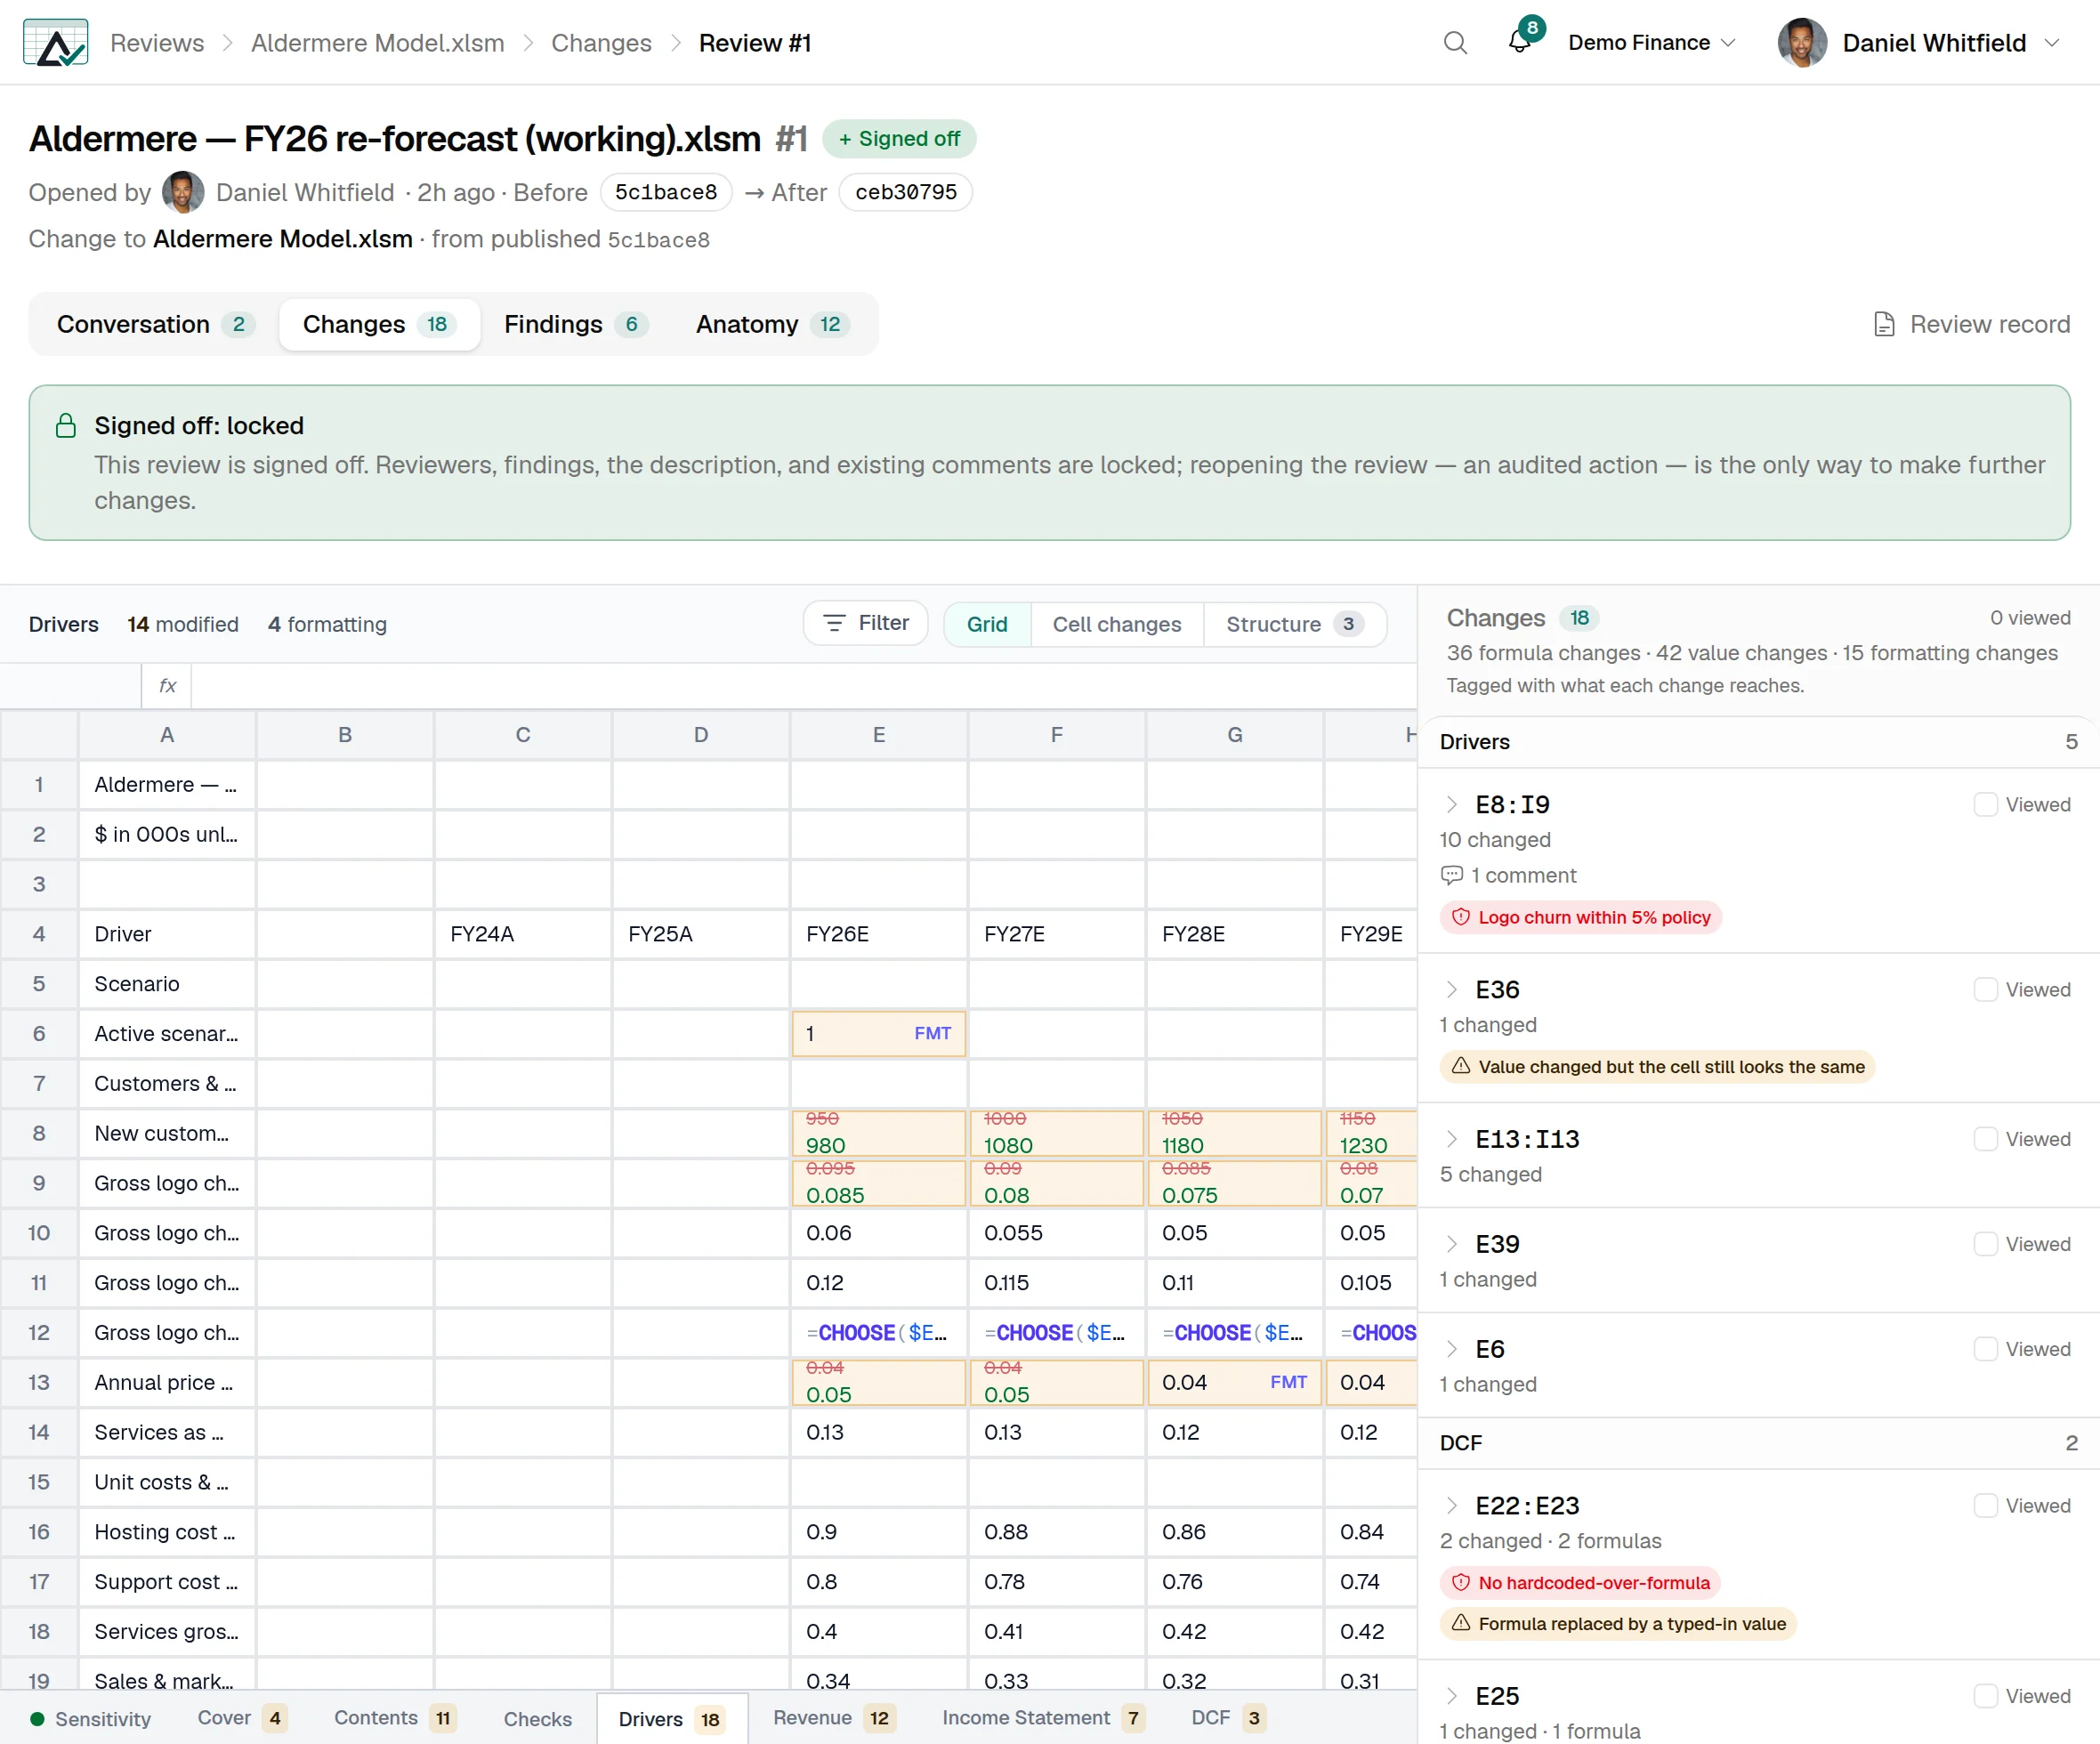Viewport: 2100px width, 1744px height.
Task: Select the Structure view button
Action: [1294, 624]
